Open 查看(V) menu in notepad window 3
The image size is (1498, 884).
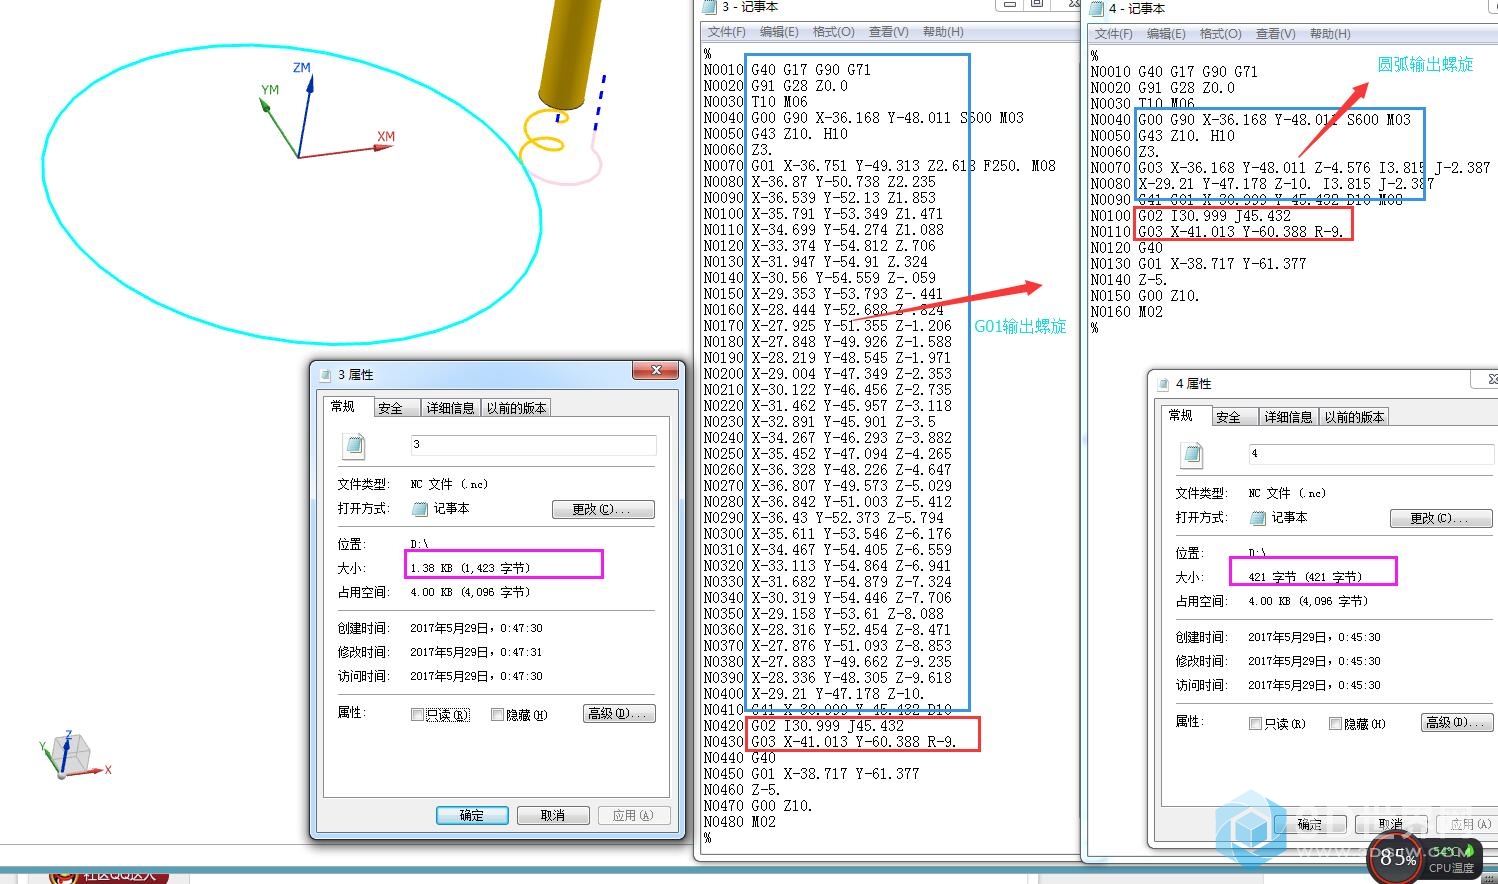click(x=888, y=32)
